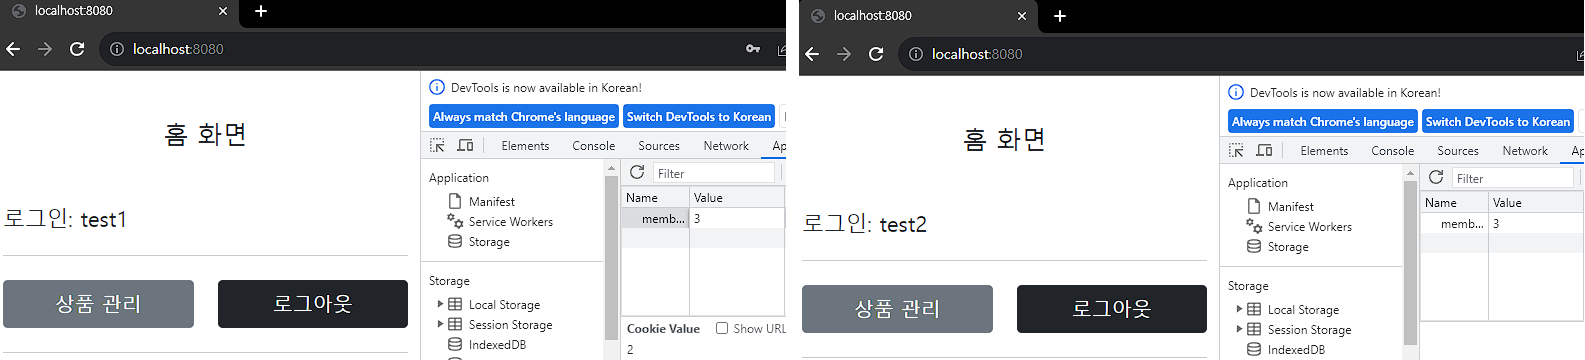1585x360 pixels.
Task: Expand Local Storage in right DevTools
Action: (x=1239, y=309)
